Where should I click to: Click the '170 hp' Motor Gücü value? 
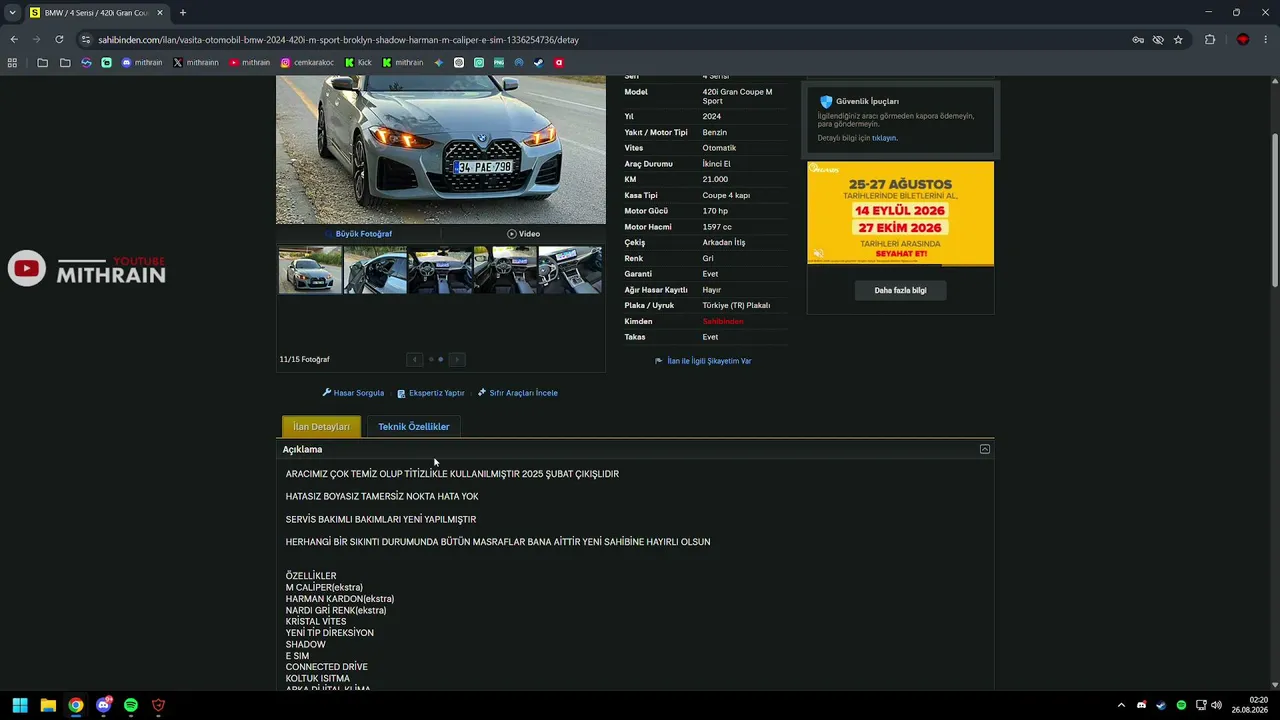coord(715,211)
